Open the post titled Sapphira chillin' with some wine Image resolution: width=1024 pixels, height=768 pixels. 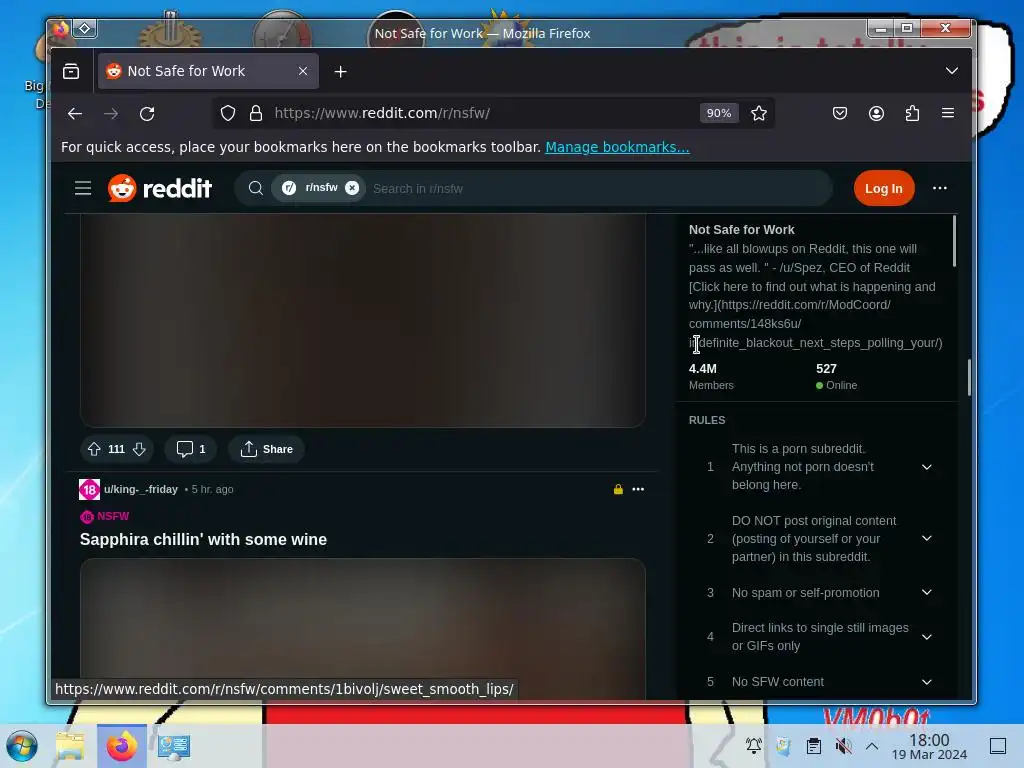[203, 540]
